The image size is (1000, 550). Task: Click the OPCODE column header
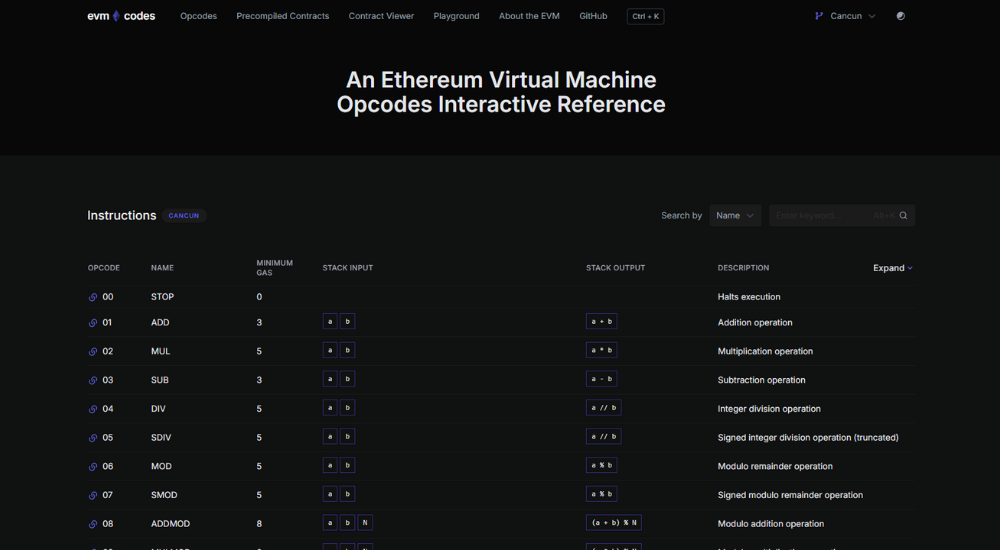pos(104,268)
